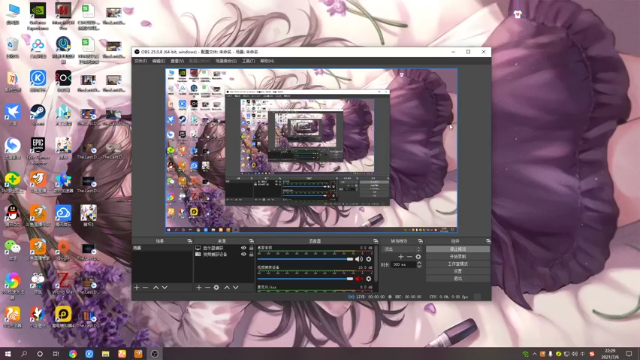Open Task View on the taskbar

(56, 354)
